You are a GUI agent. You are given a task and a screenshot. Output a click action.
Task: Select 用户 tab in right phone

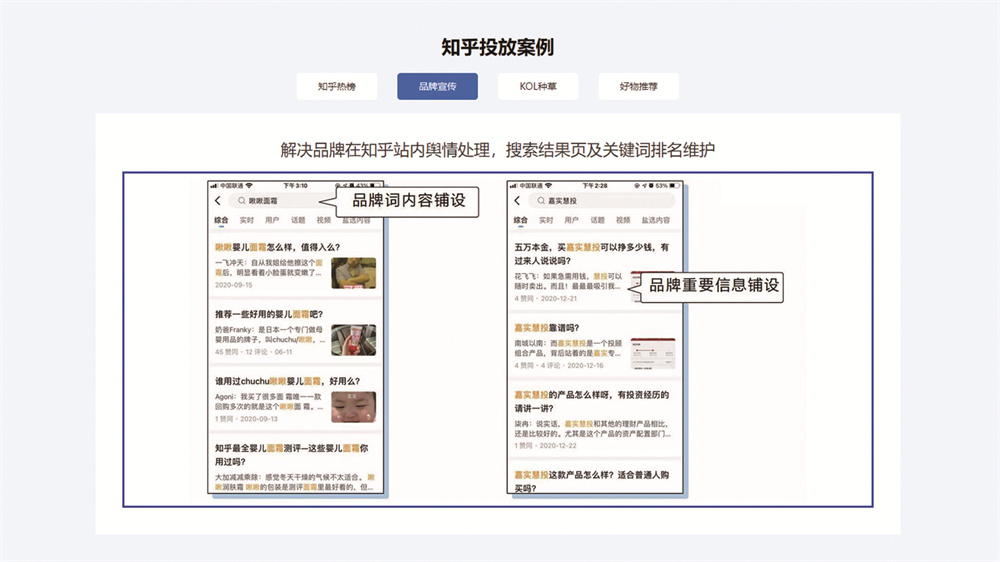570,220
